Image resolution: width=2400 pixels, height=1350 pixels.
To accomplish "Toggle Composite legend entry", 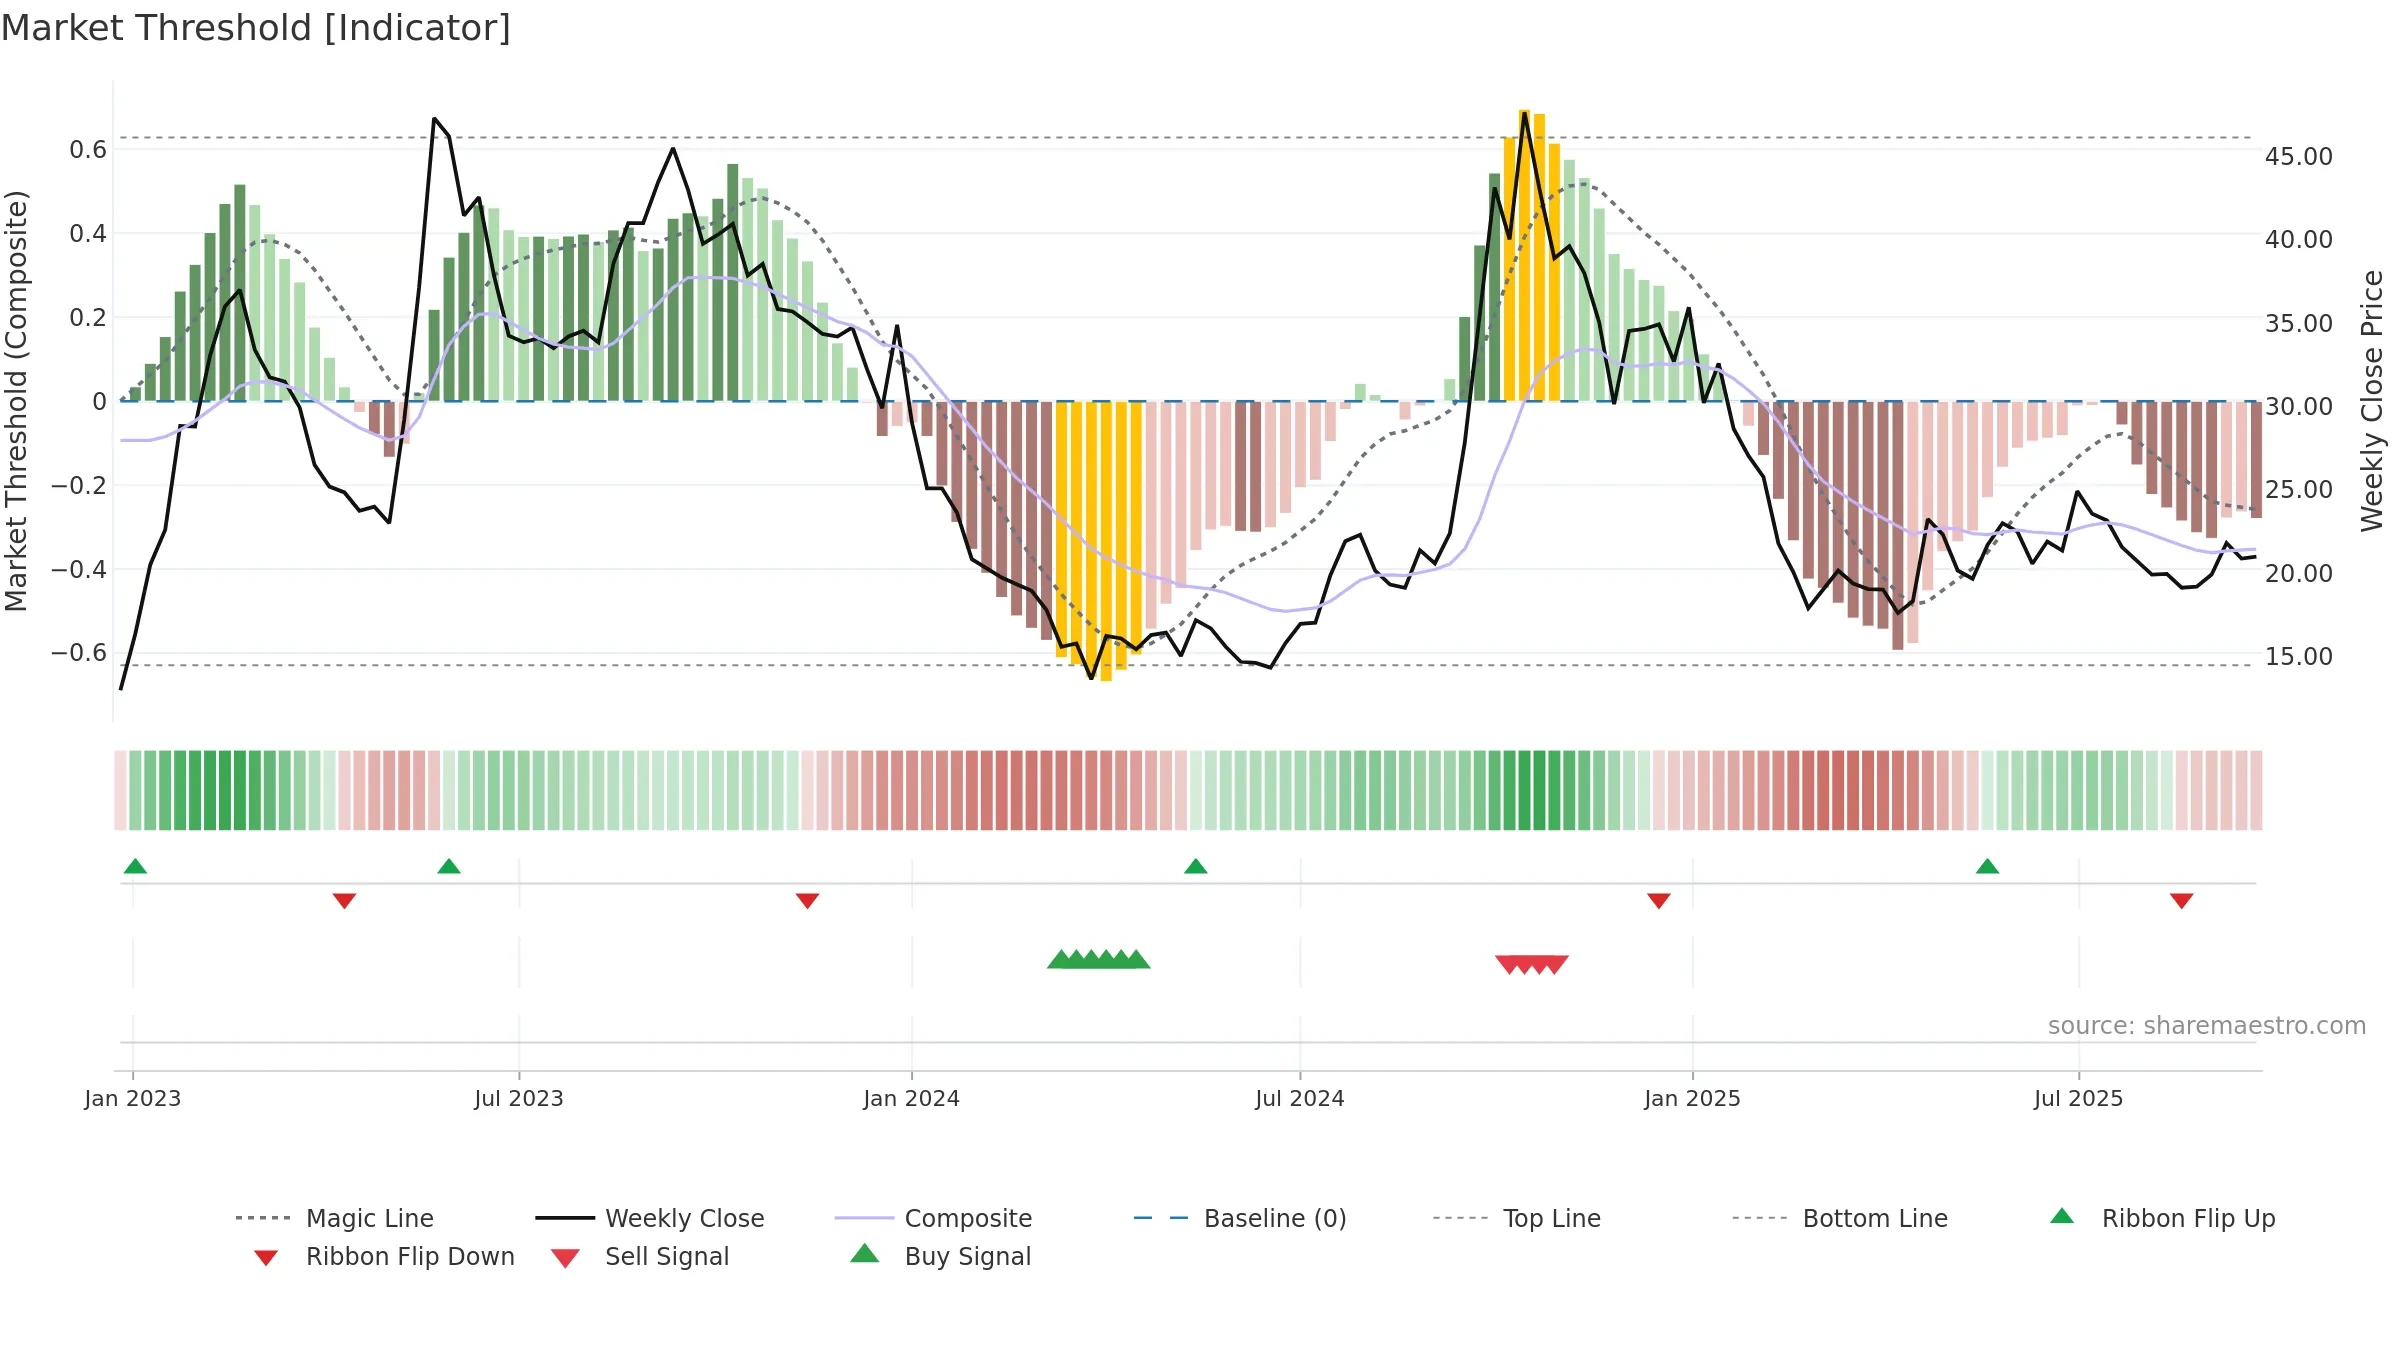I will [x=933, y=1218].
